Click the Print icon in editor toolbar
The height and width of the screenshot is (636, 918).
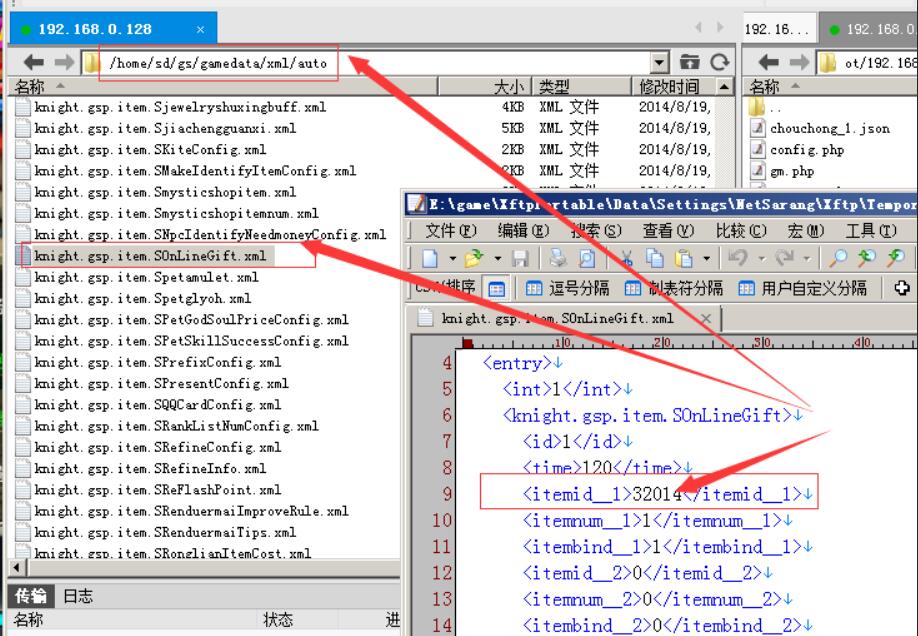pos(557,259)
